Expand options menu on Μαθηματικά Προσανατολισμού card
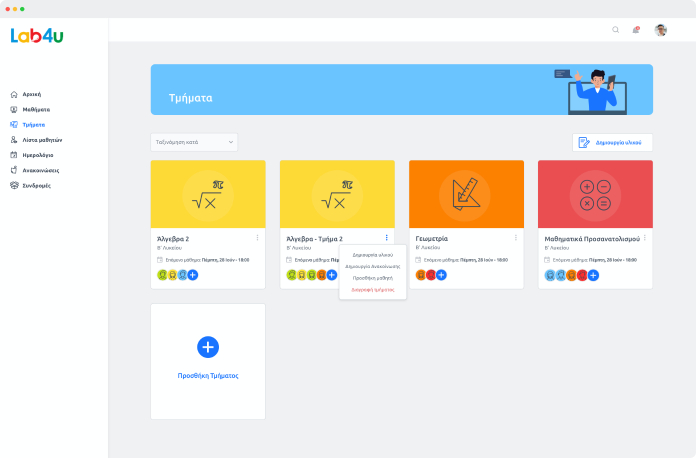Viewport: 696px width, 458px height. point(645,238)
